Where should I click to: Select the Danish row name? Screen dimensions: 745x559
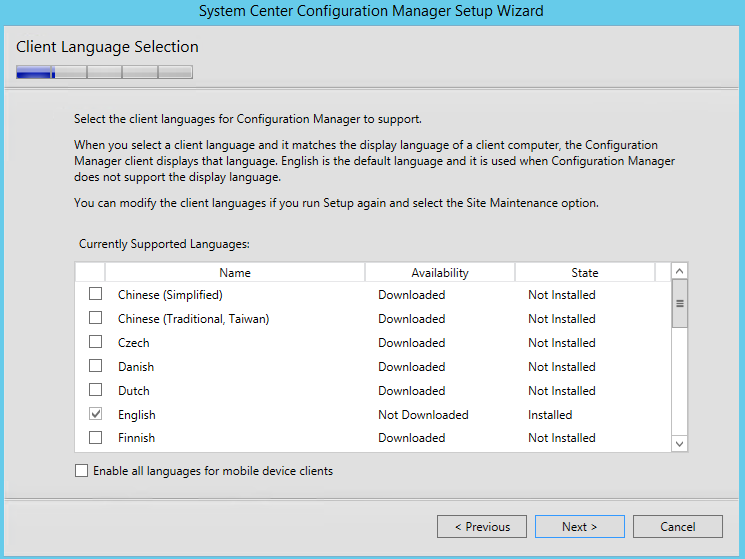pyautogui.click(x=136, y=367)
